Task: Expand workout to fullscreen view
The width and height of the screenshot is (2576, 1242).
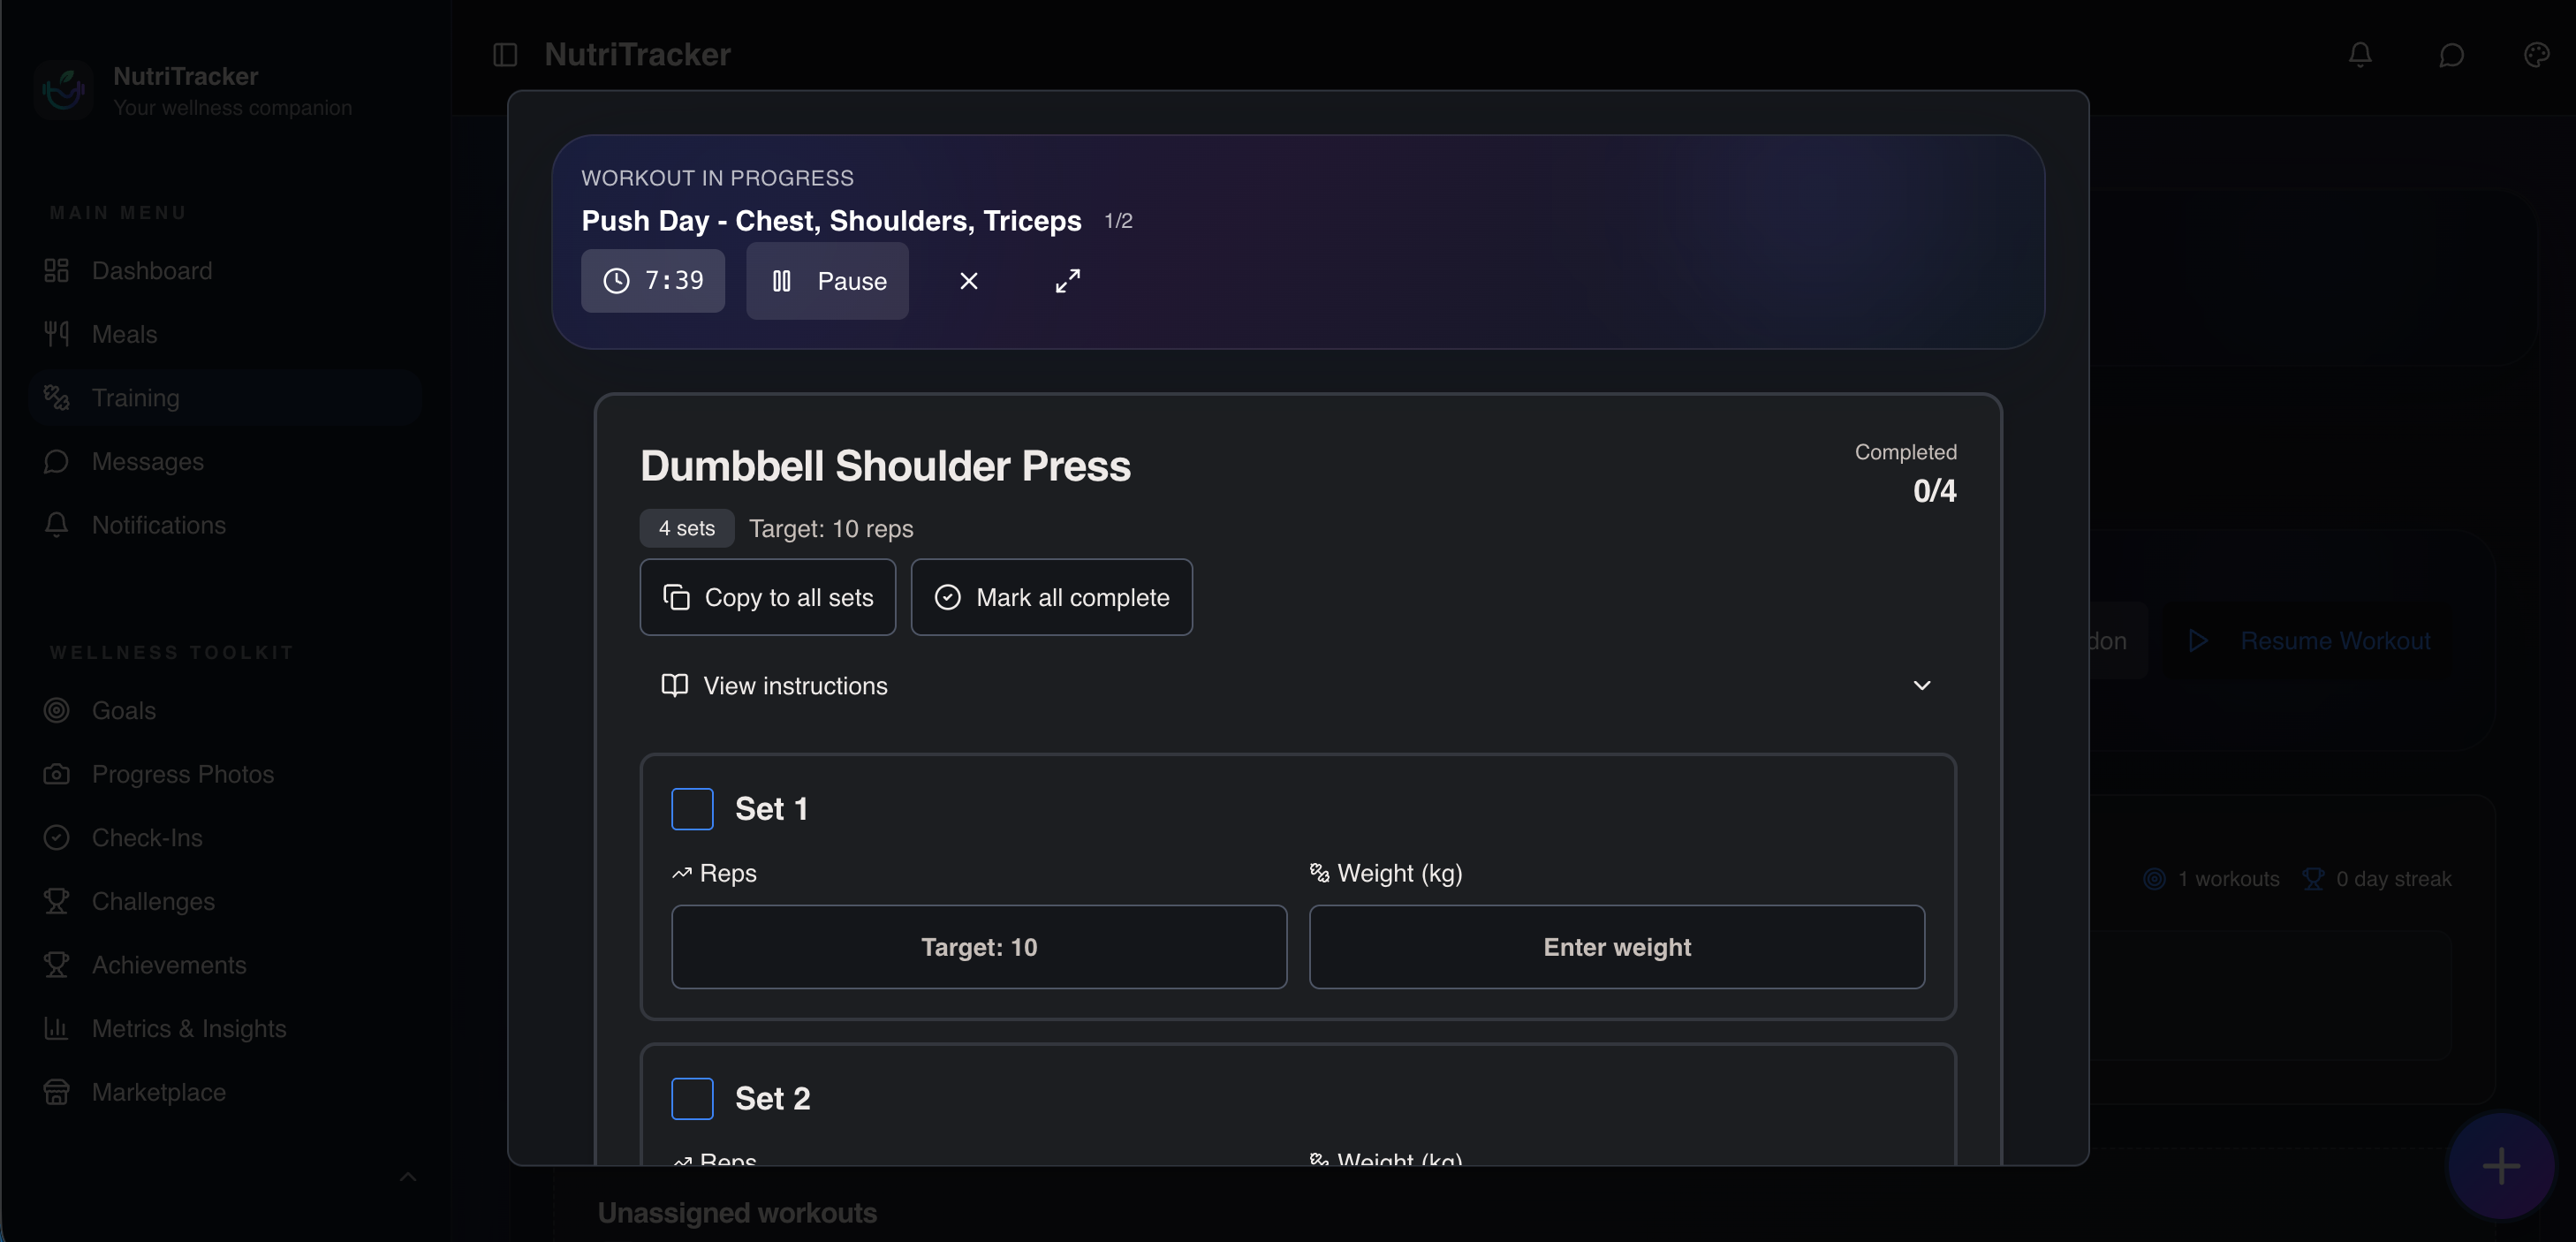Action: pyautogui.click(x=1067, y=281)
